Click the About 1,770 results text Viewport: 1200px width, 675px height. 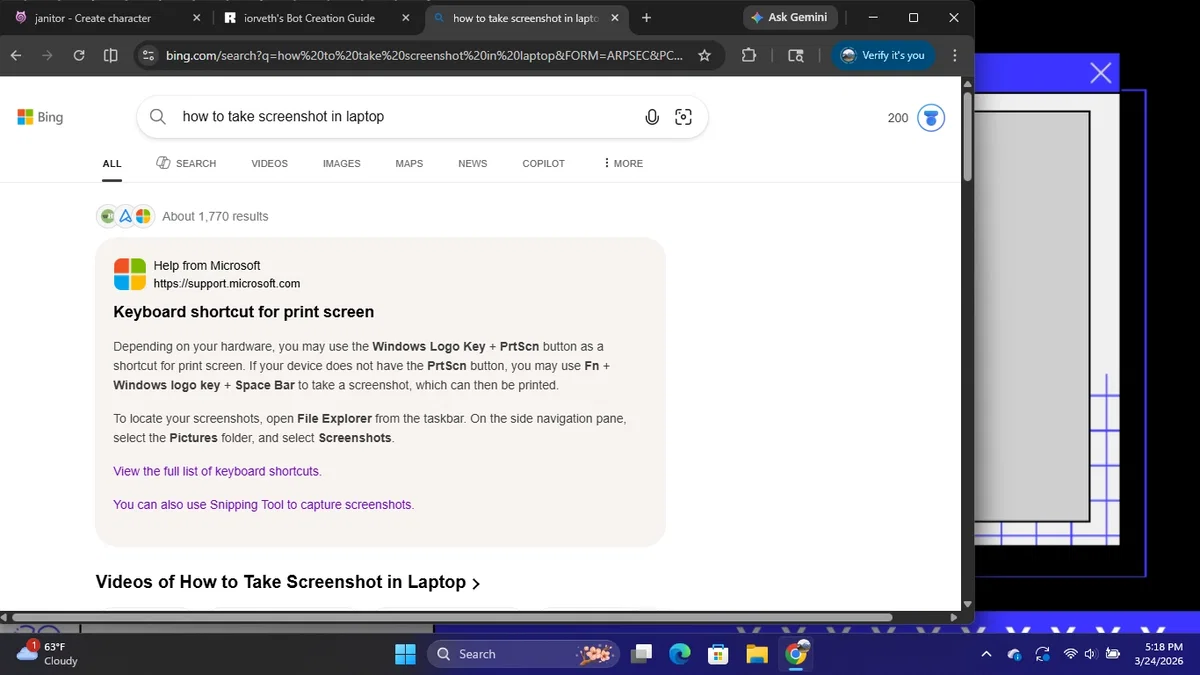[x=215, y=217]
